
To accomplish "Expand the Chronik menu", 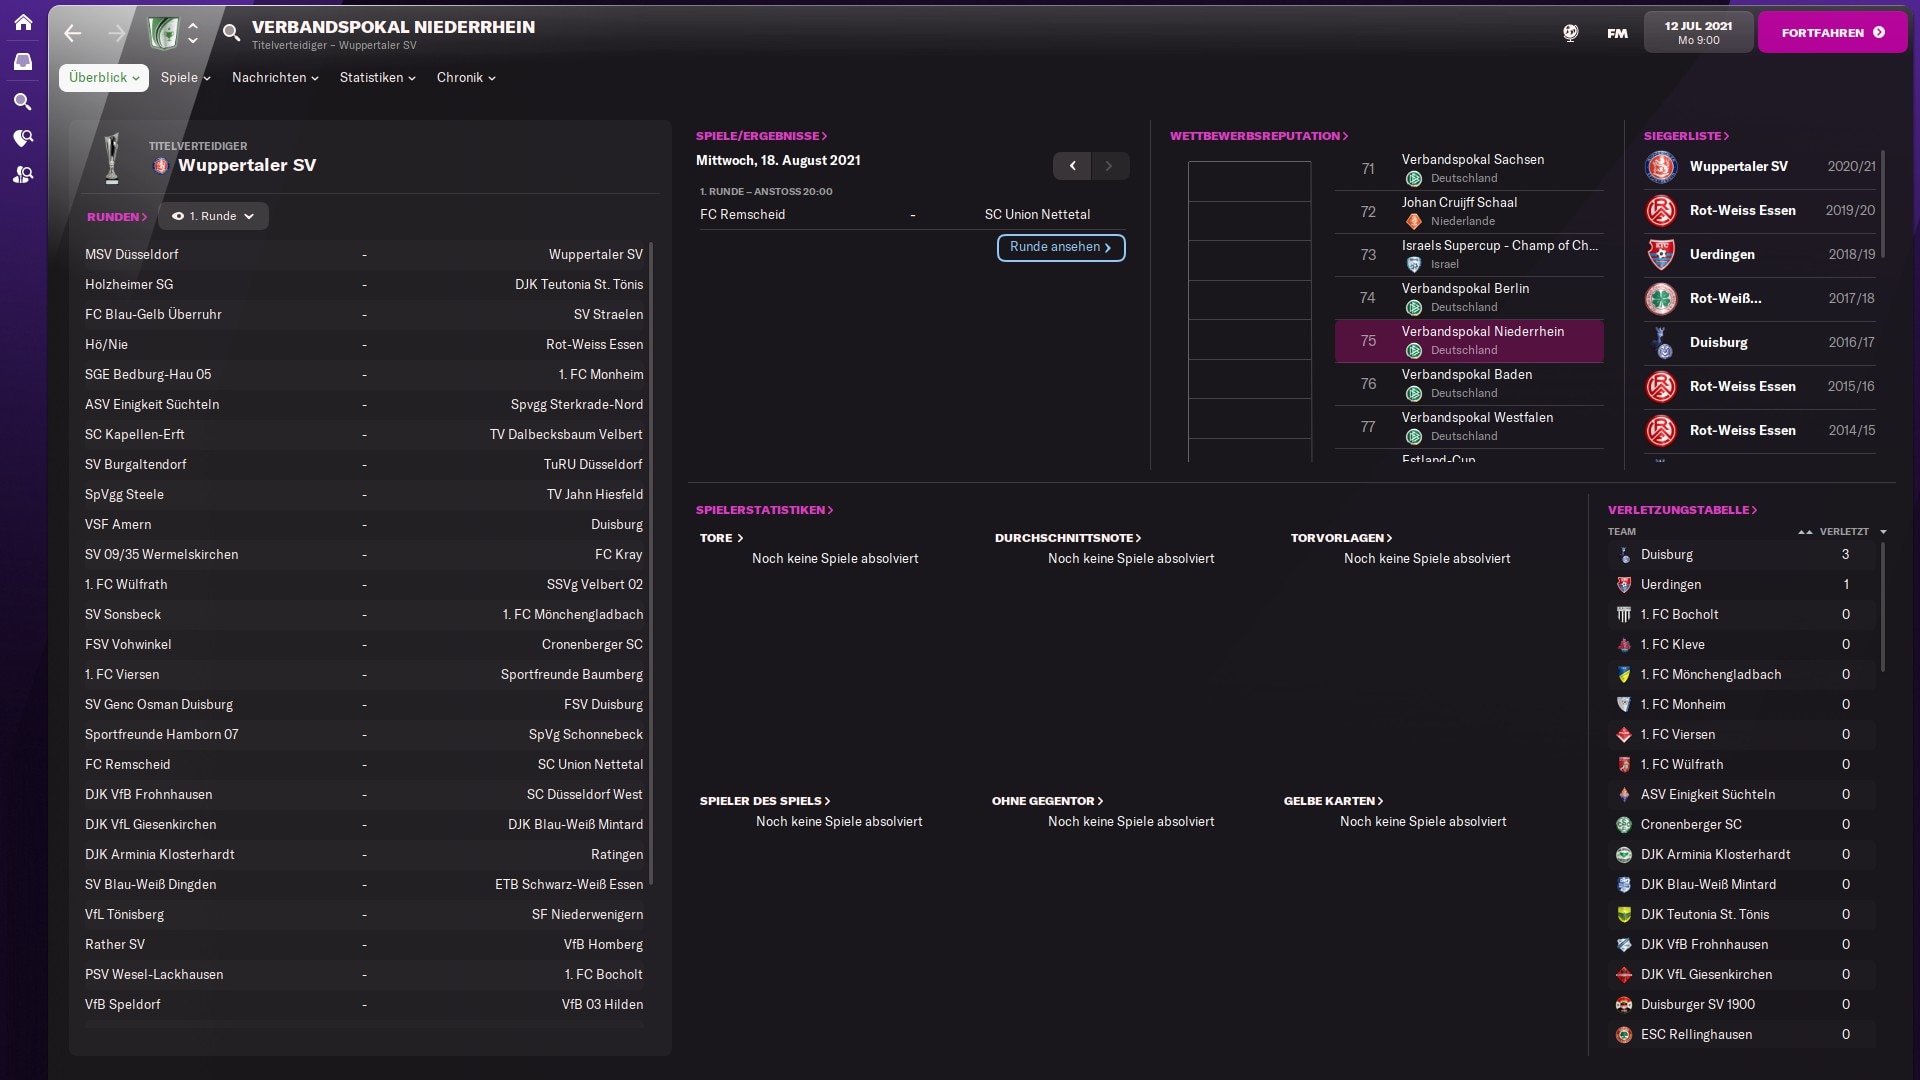I will [466, 78].
